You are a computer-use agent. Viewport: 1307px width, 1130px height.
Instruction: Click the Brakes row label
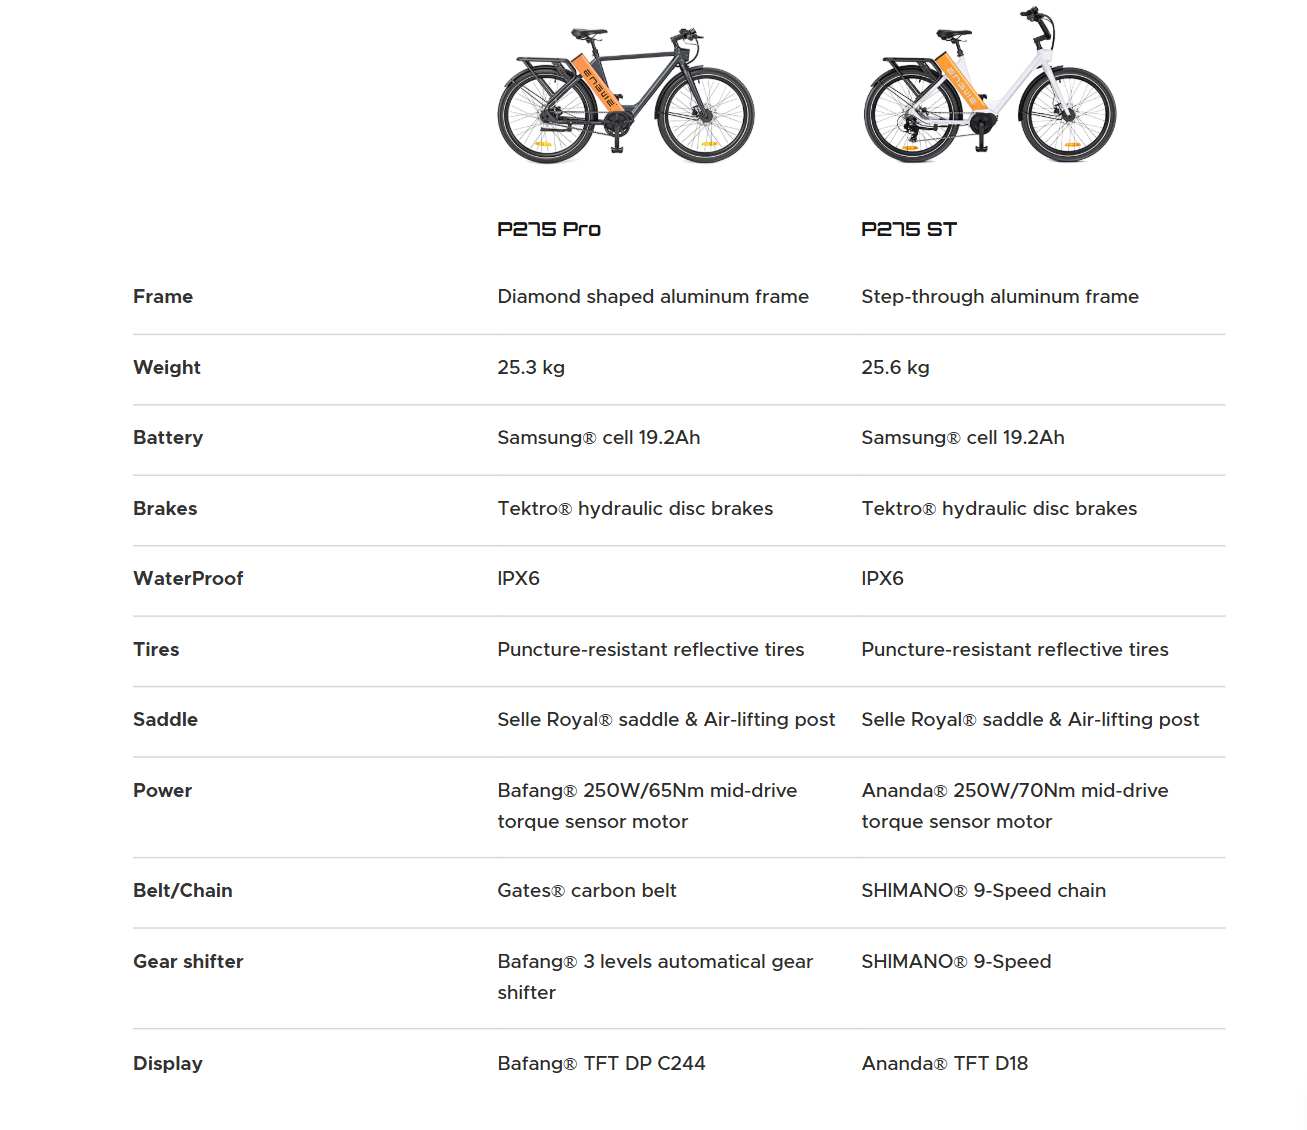tap(165, 509)
